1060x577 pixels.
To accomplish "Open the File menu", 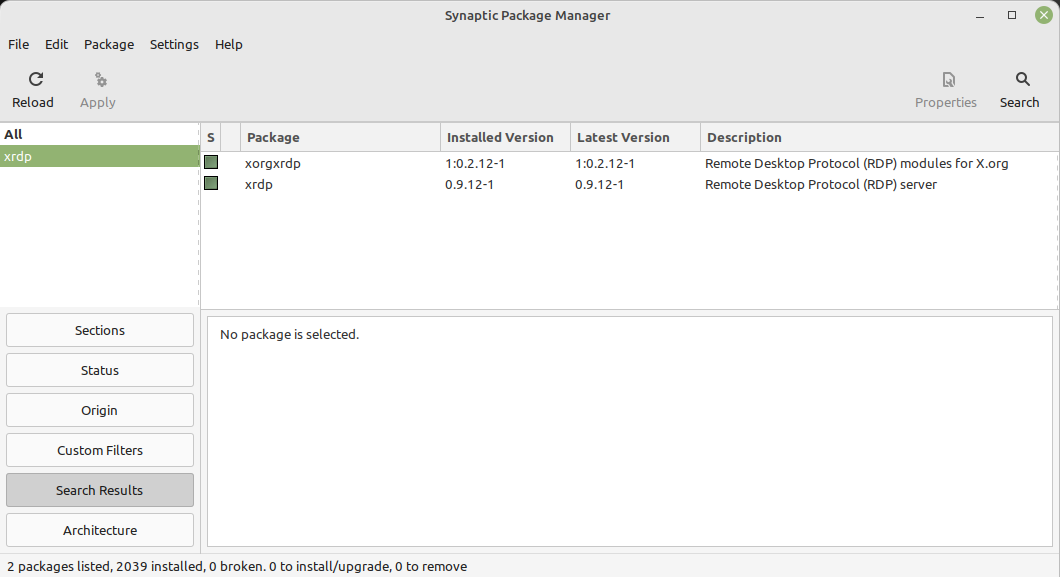I will tap(19, 45).
